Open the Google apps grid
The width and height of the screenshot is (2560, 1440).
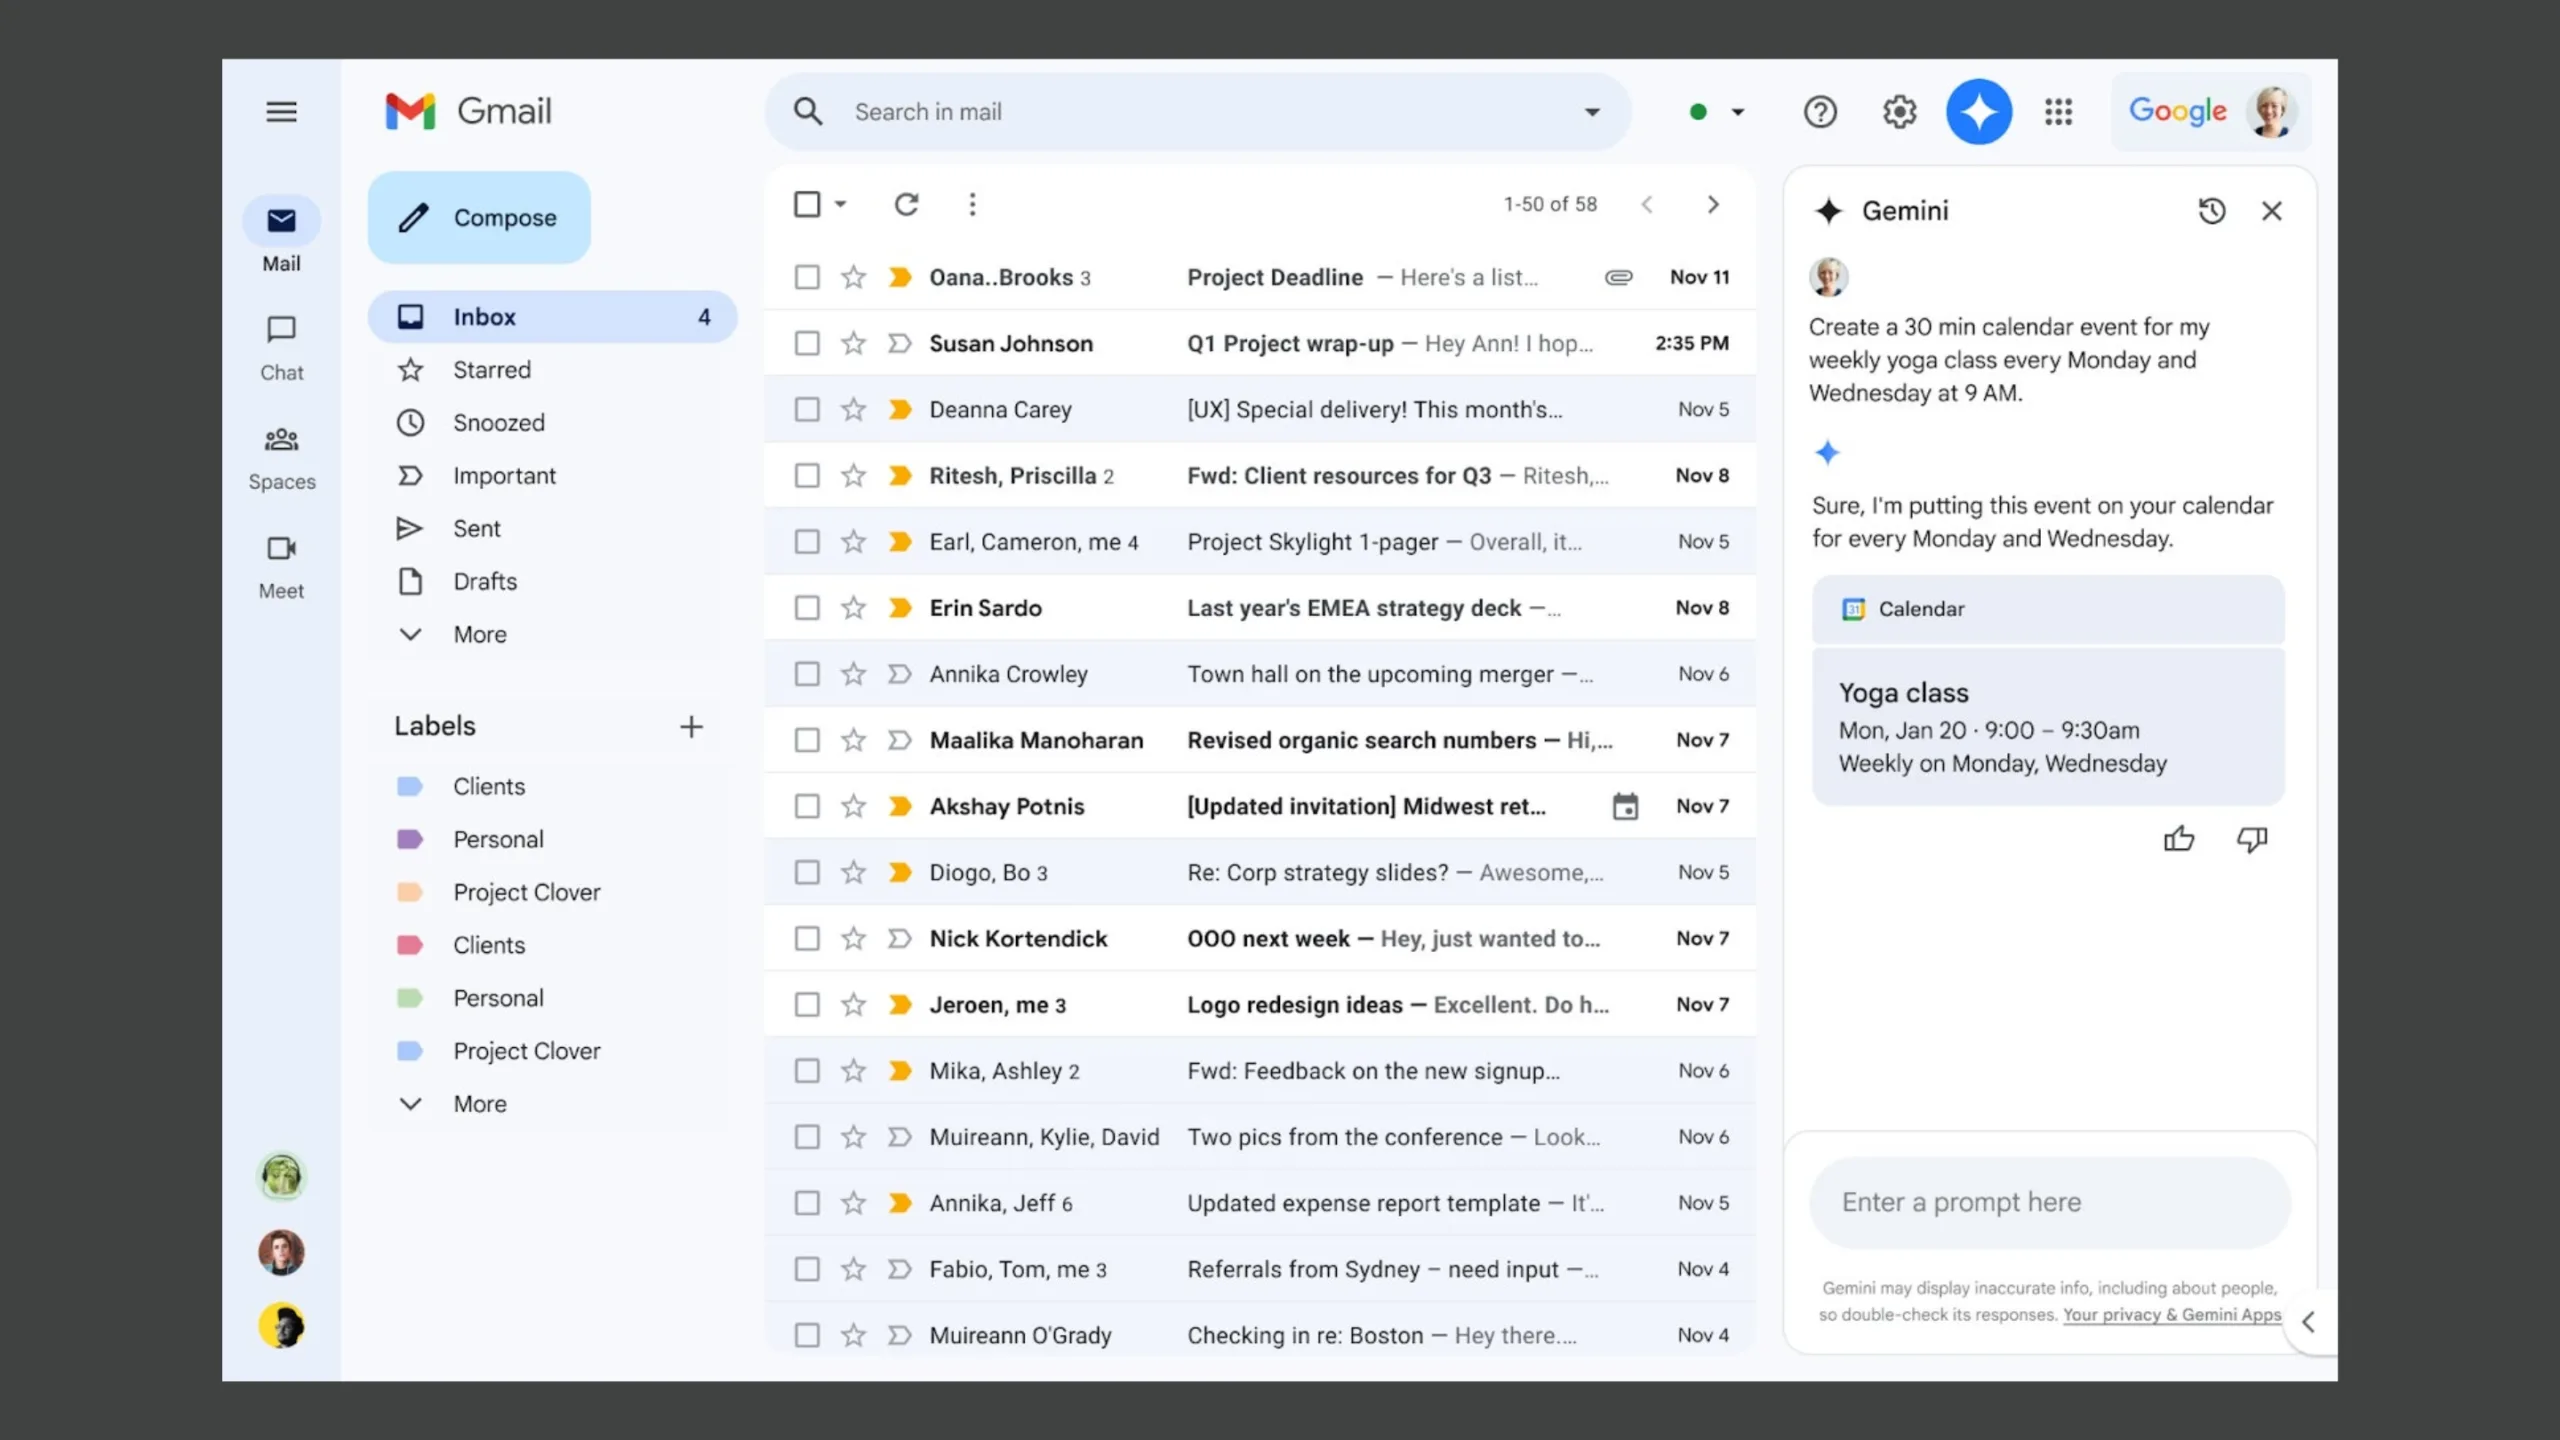coord(2058,111)
